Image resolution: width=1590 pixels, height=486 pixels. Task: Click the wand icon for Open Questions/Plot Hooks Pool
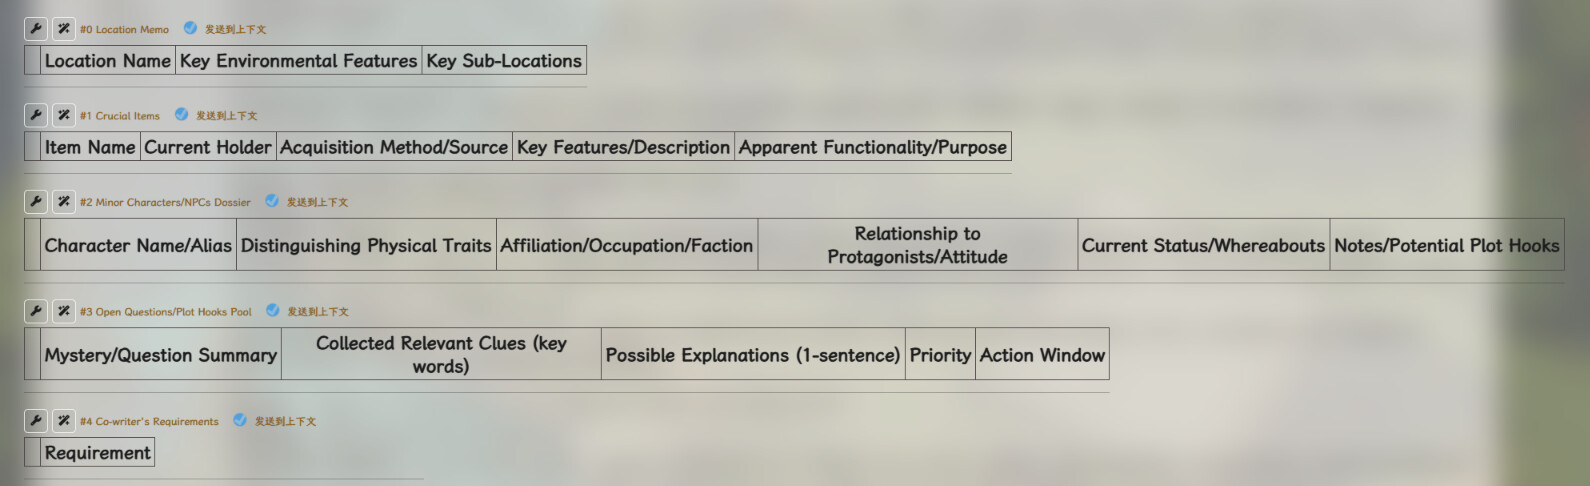click(63, 311)
